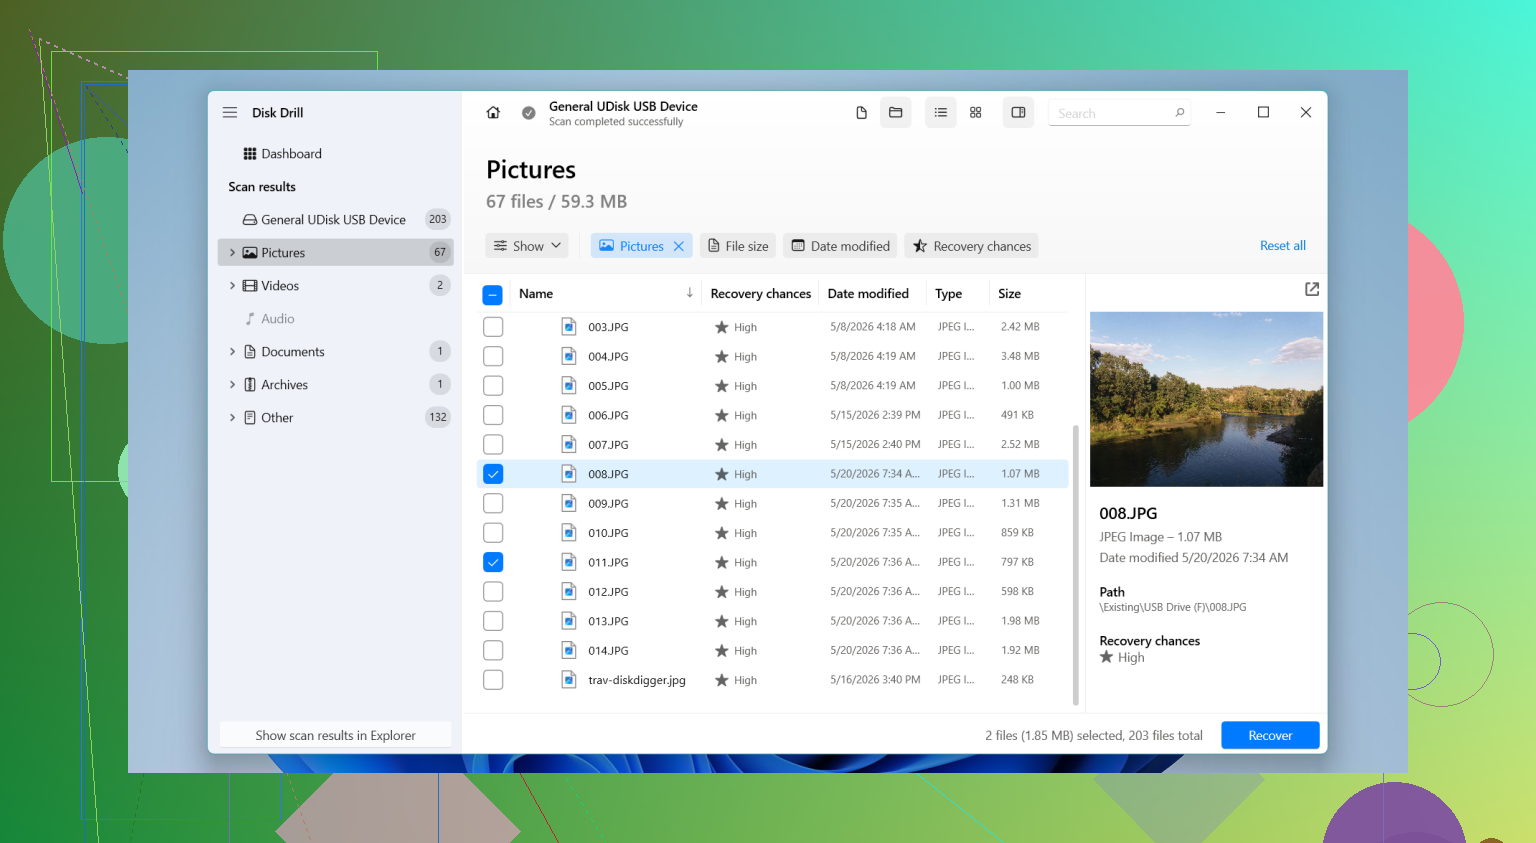Select the 010.JPG file name
The width and height of the screenshot is (1536, 843).
[x=609, y=533]
